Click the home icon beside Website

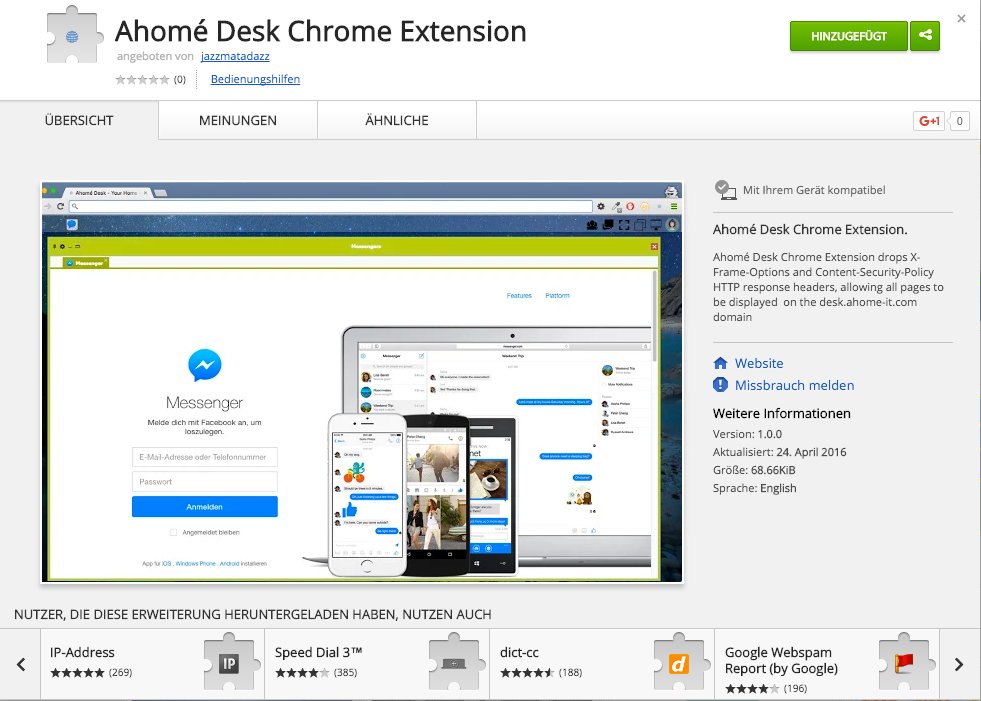[x=720, y=363]
